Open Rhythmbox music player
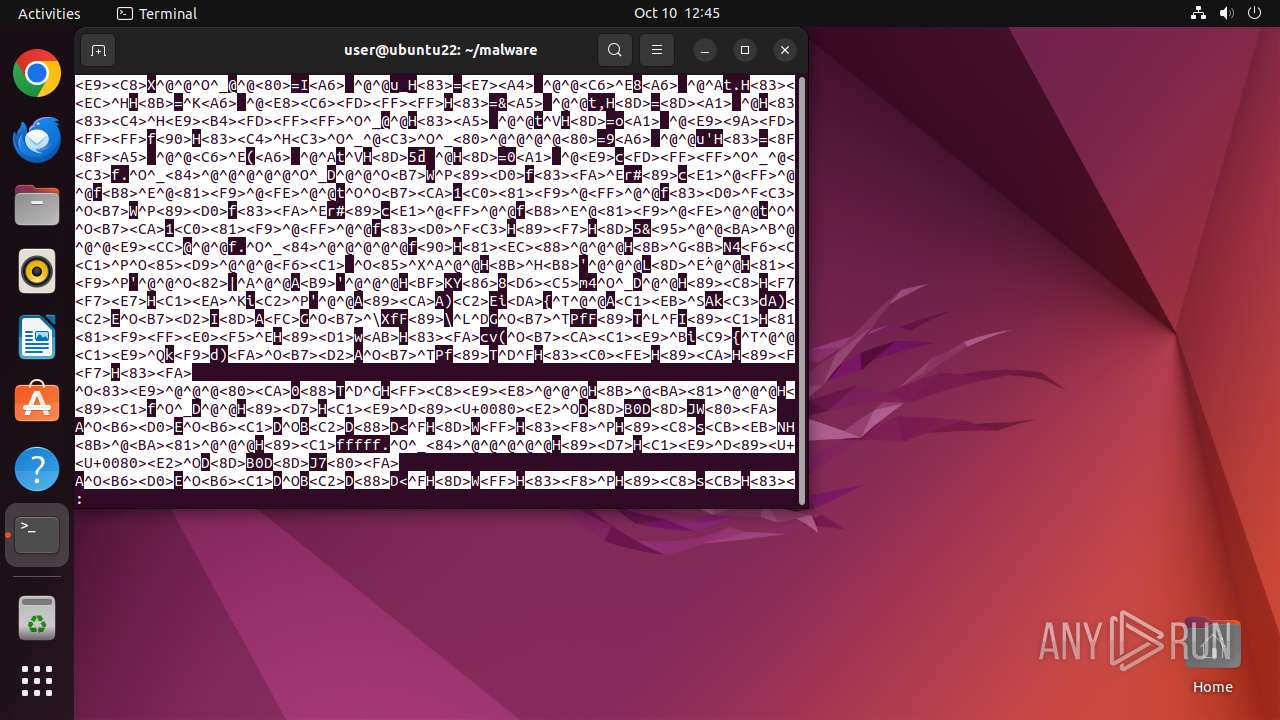Viewport: 1280px width, 720px height. coord(37,271)
